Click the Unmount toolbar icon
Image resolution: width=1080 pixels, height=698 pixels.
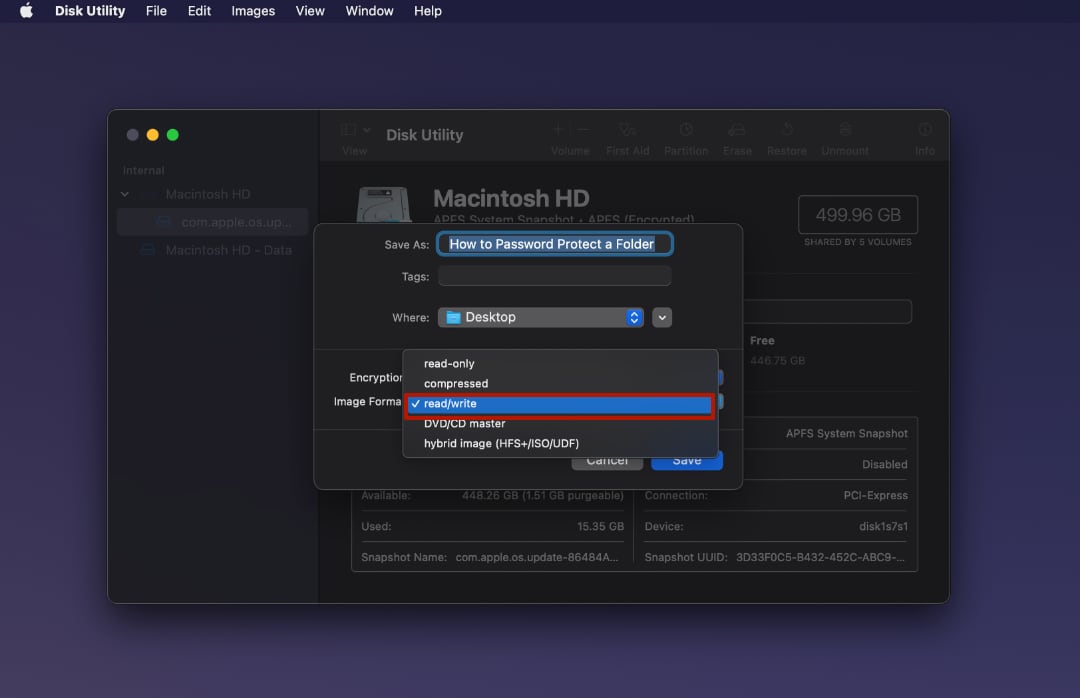[x=845, y=130]
